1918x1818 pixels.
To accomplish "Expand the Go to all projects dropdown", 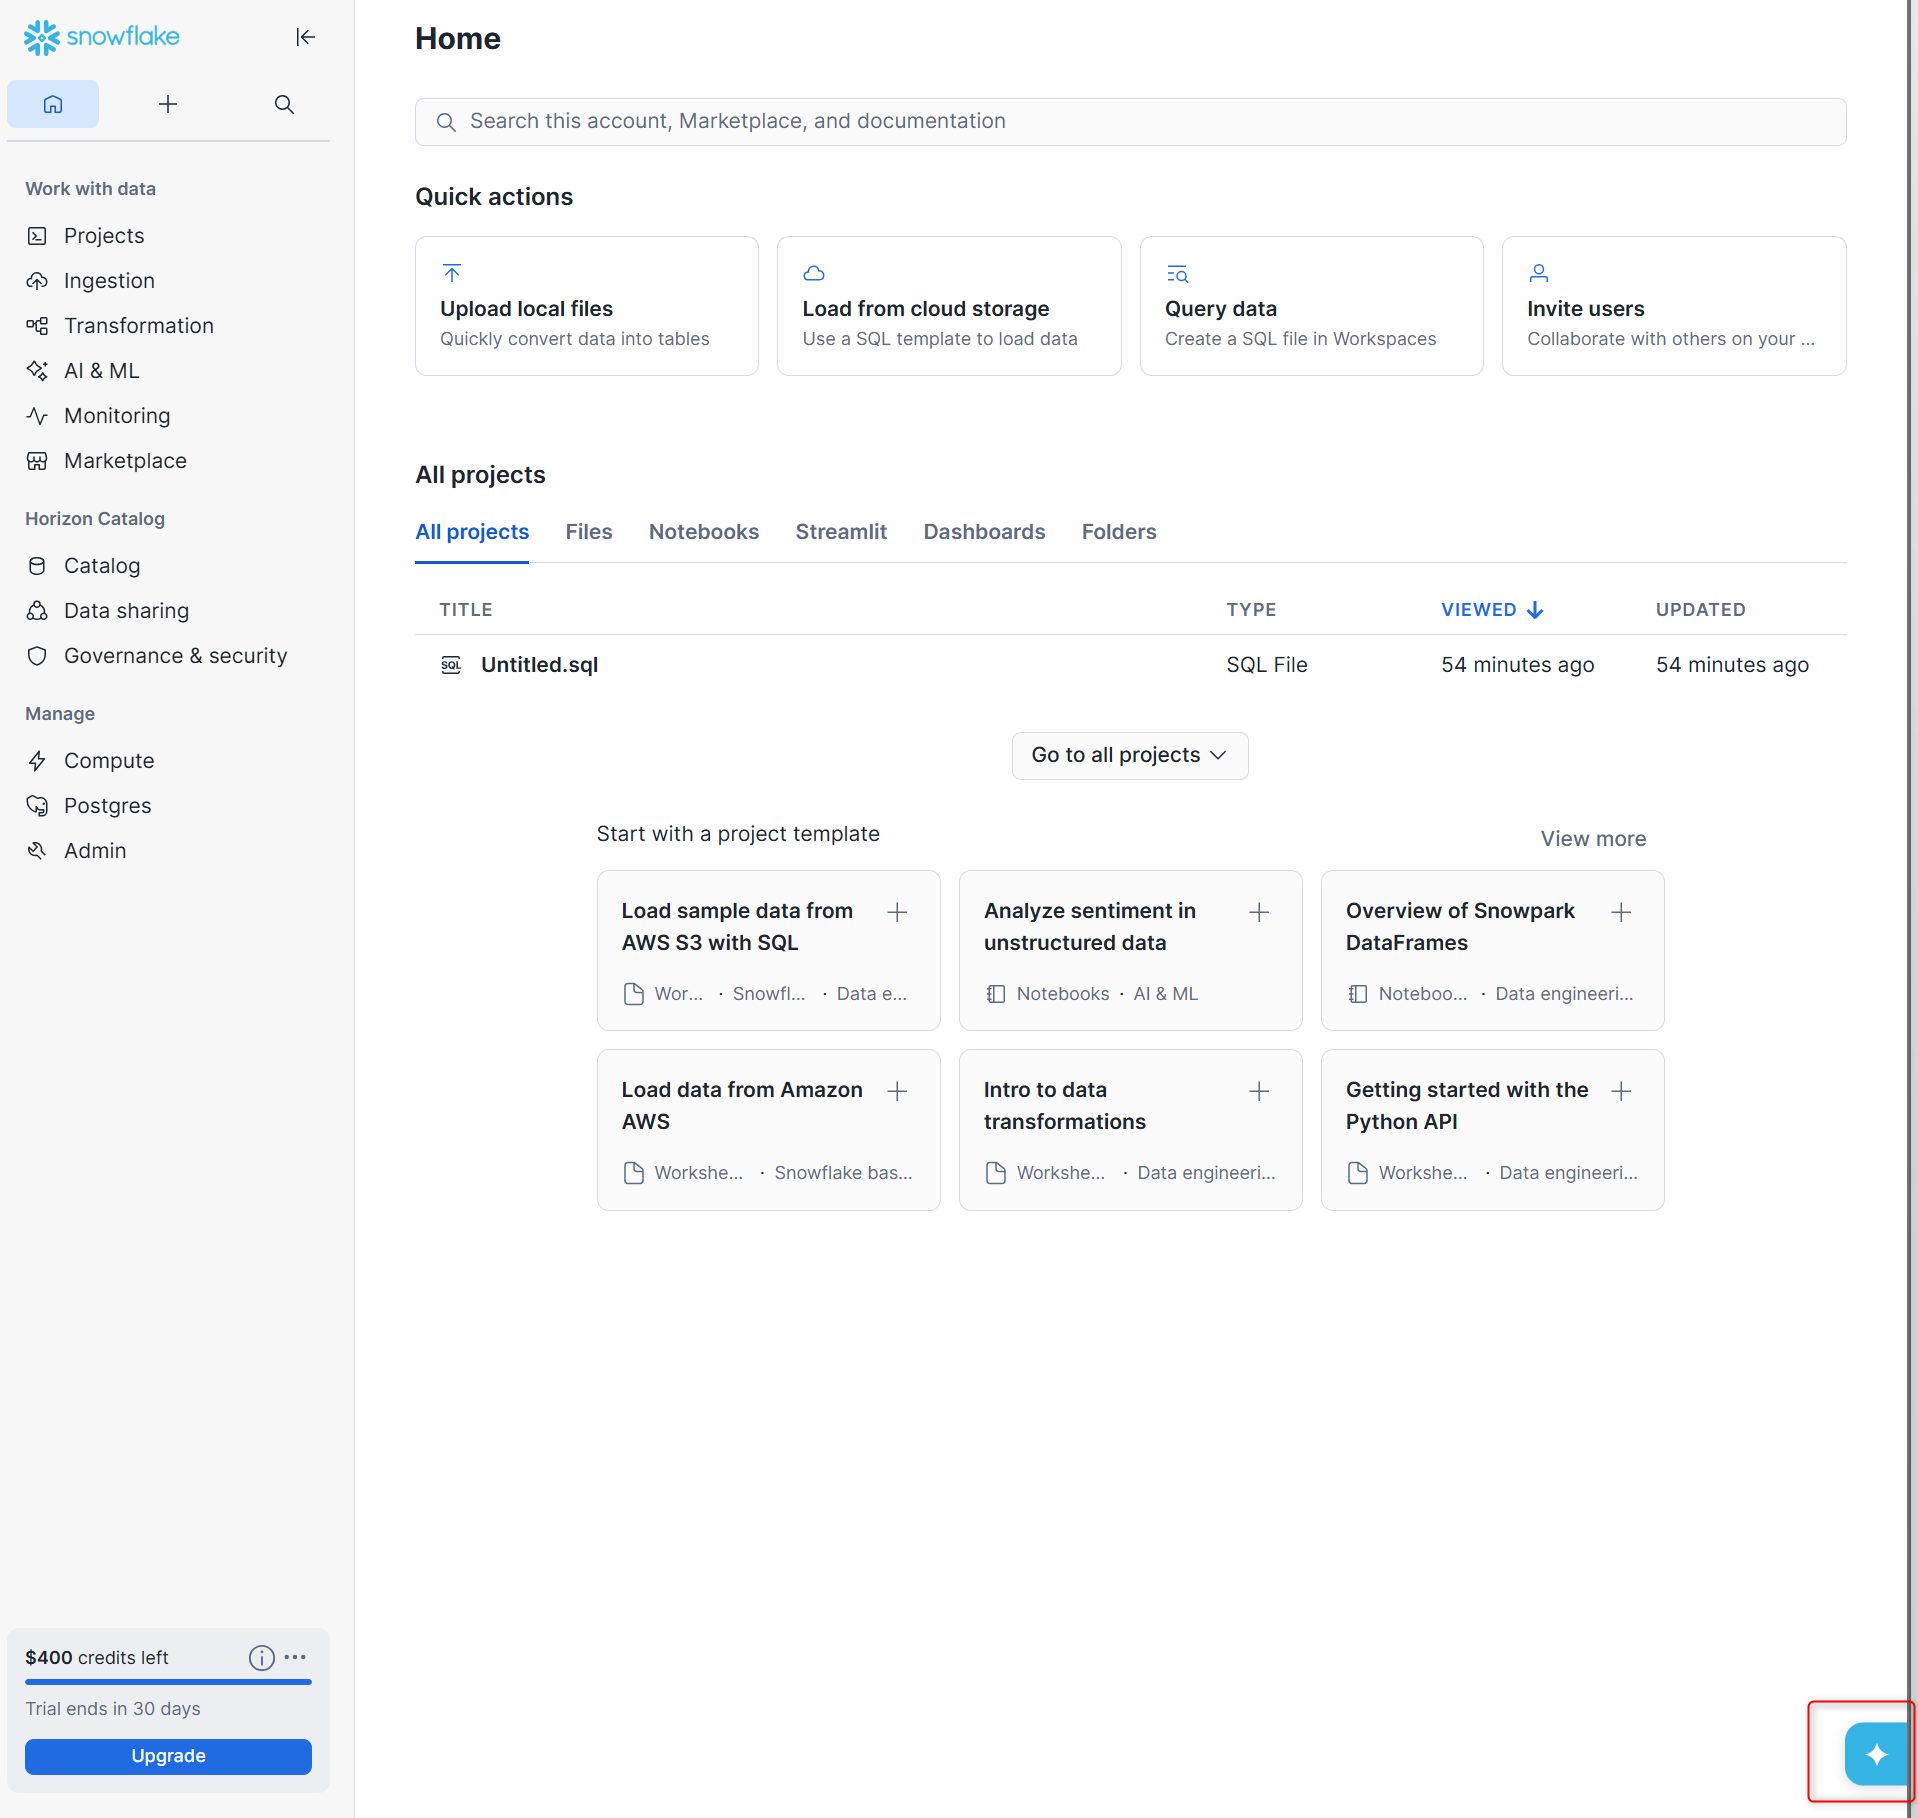I will tap(1129, 755).
